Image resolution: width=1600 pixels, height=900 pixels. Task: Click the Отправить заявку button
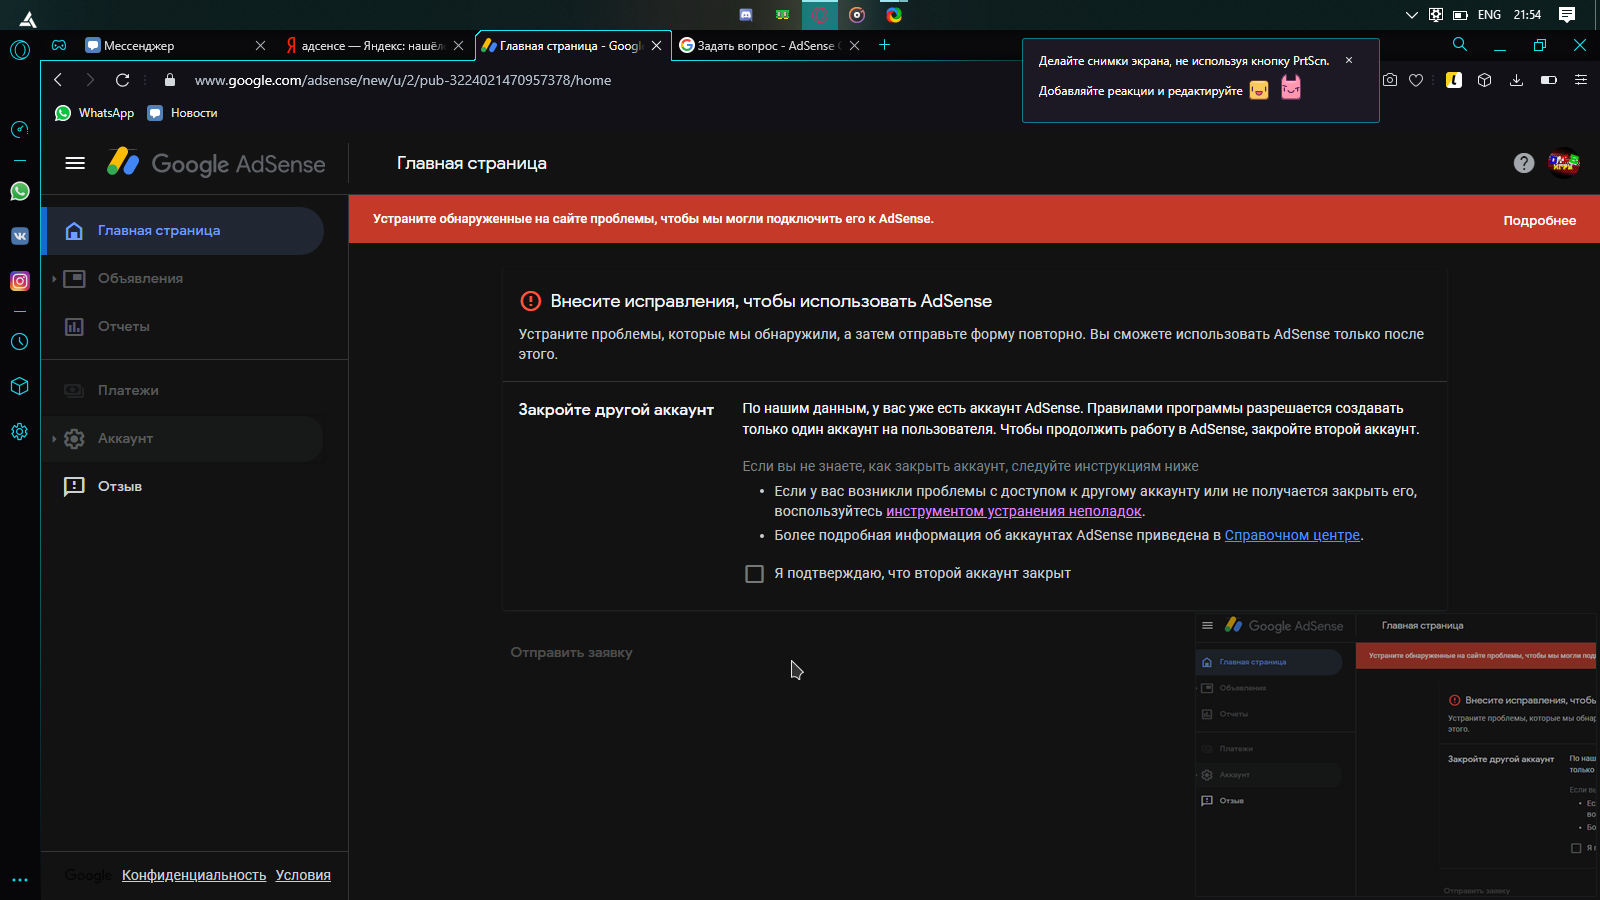[571, 652]
